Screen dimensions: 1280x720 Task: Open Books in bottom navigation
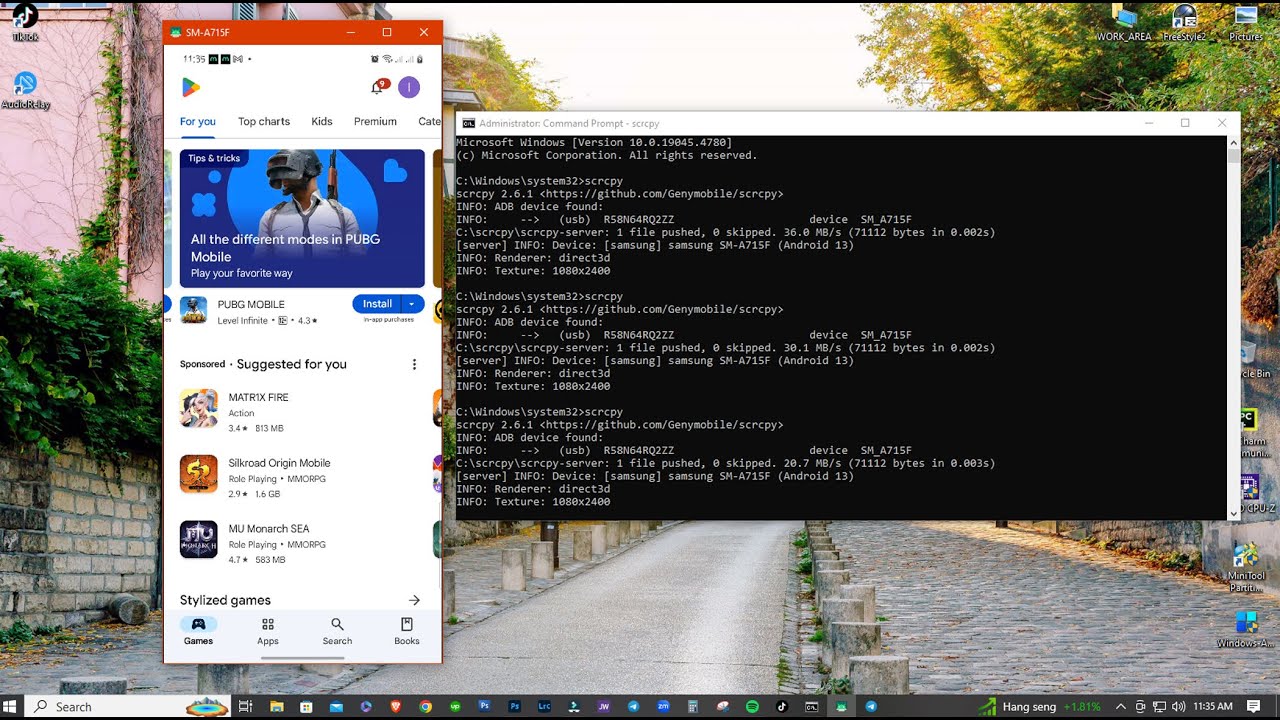pyautogui.click(x=407, y=631)
